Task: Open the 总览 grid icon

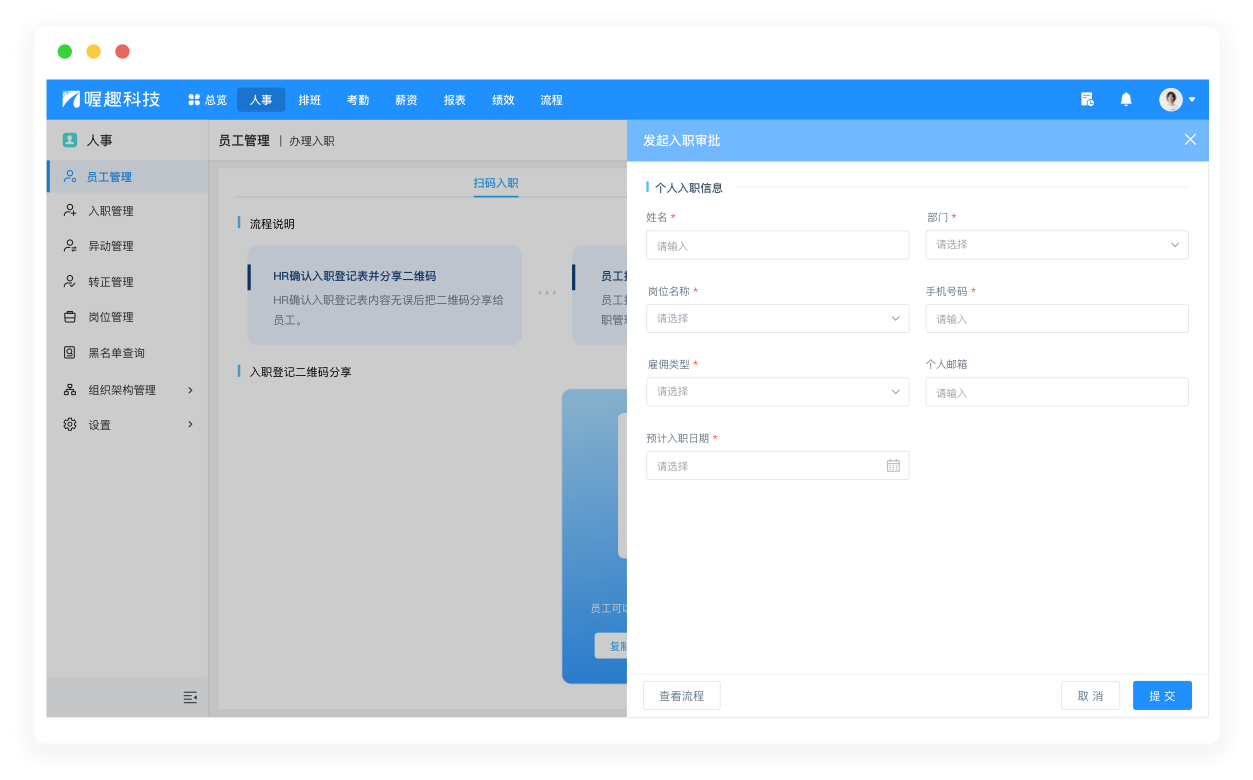Action: pyautogui.click(x=194, y=100)
